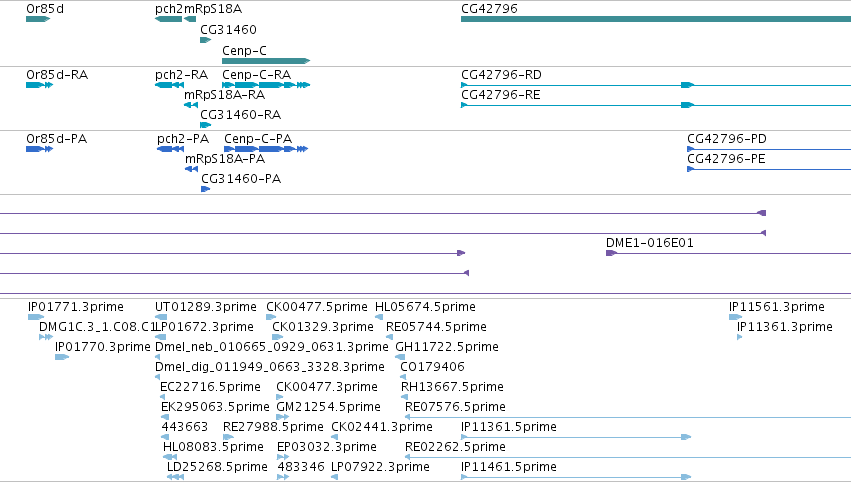Viewport: 851px width, 482px height.
Task: Select the Cenp-C-RA transcript glyph
Action: (266, 85)
